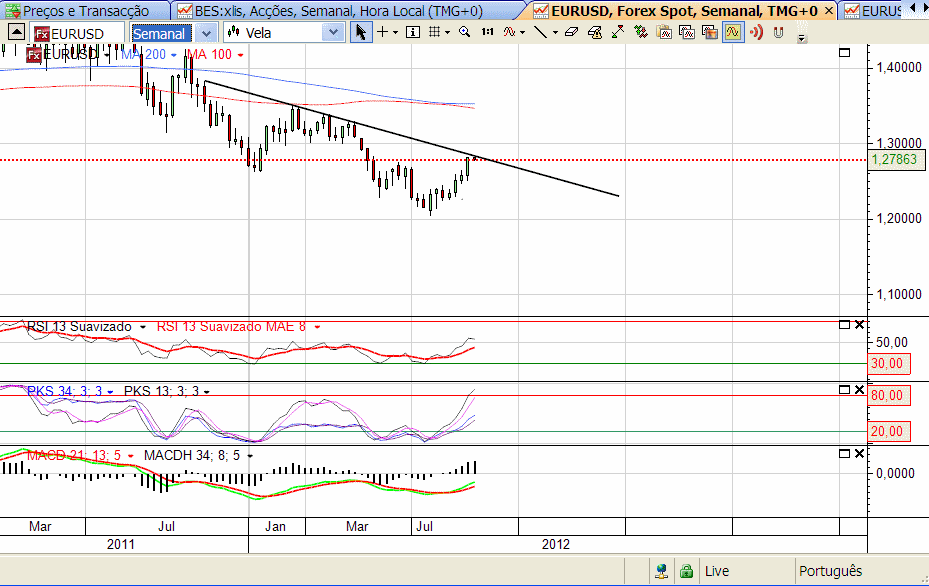Open the toolbar overflow options arrow
This screenshot has width=929, height=586.
point(801,39)
